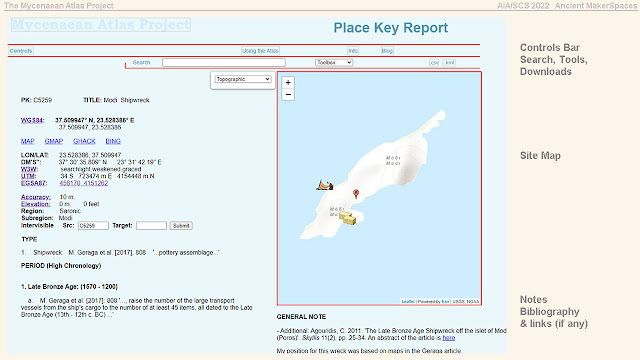This screenshot has height=360, width=640.
Task: Open the Blog menu item
Action: (x=387, y=51)
